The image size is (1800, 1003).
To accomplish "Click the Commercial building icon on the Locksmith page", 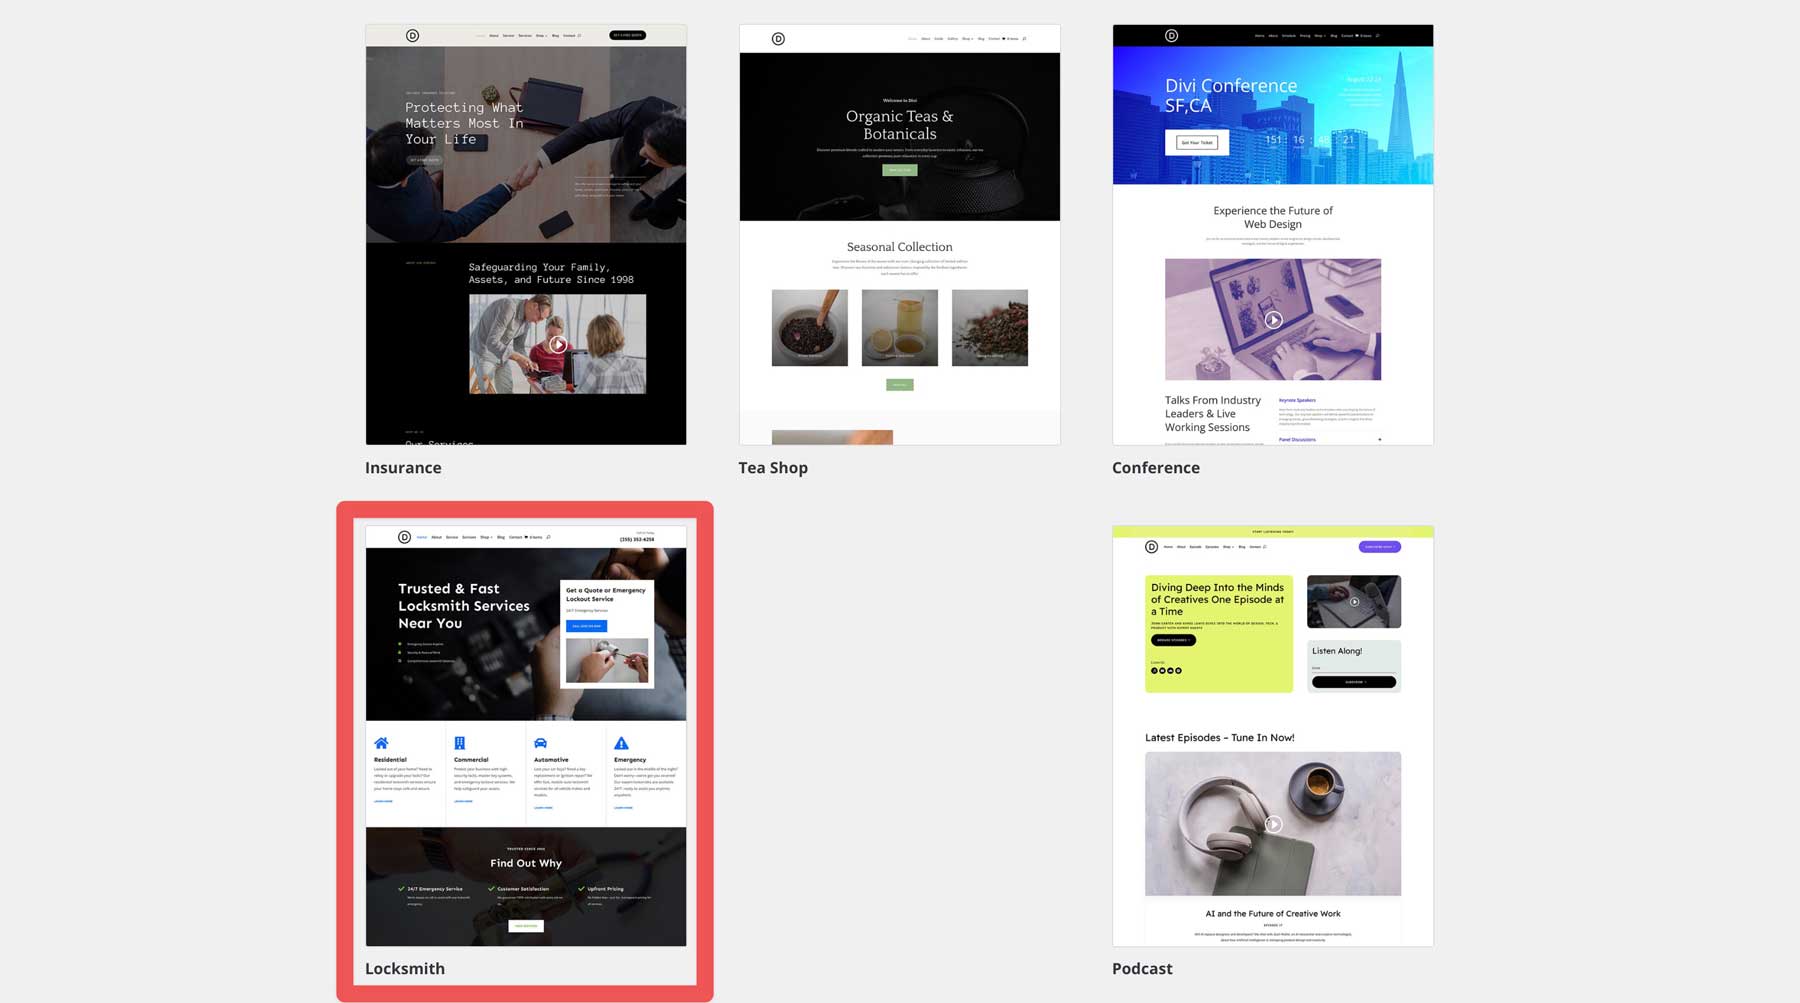I will [x=460, y=743].
